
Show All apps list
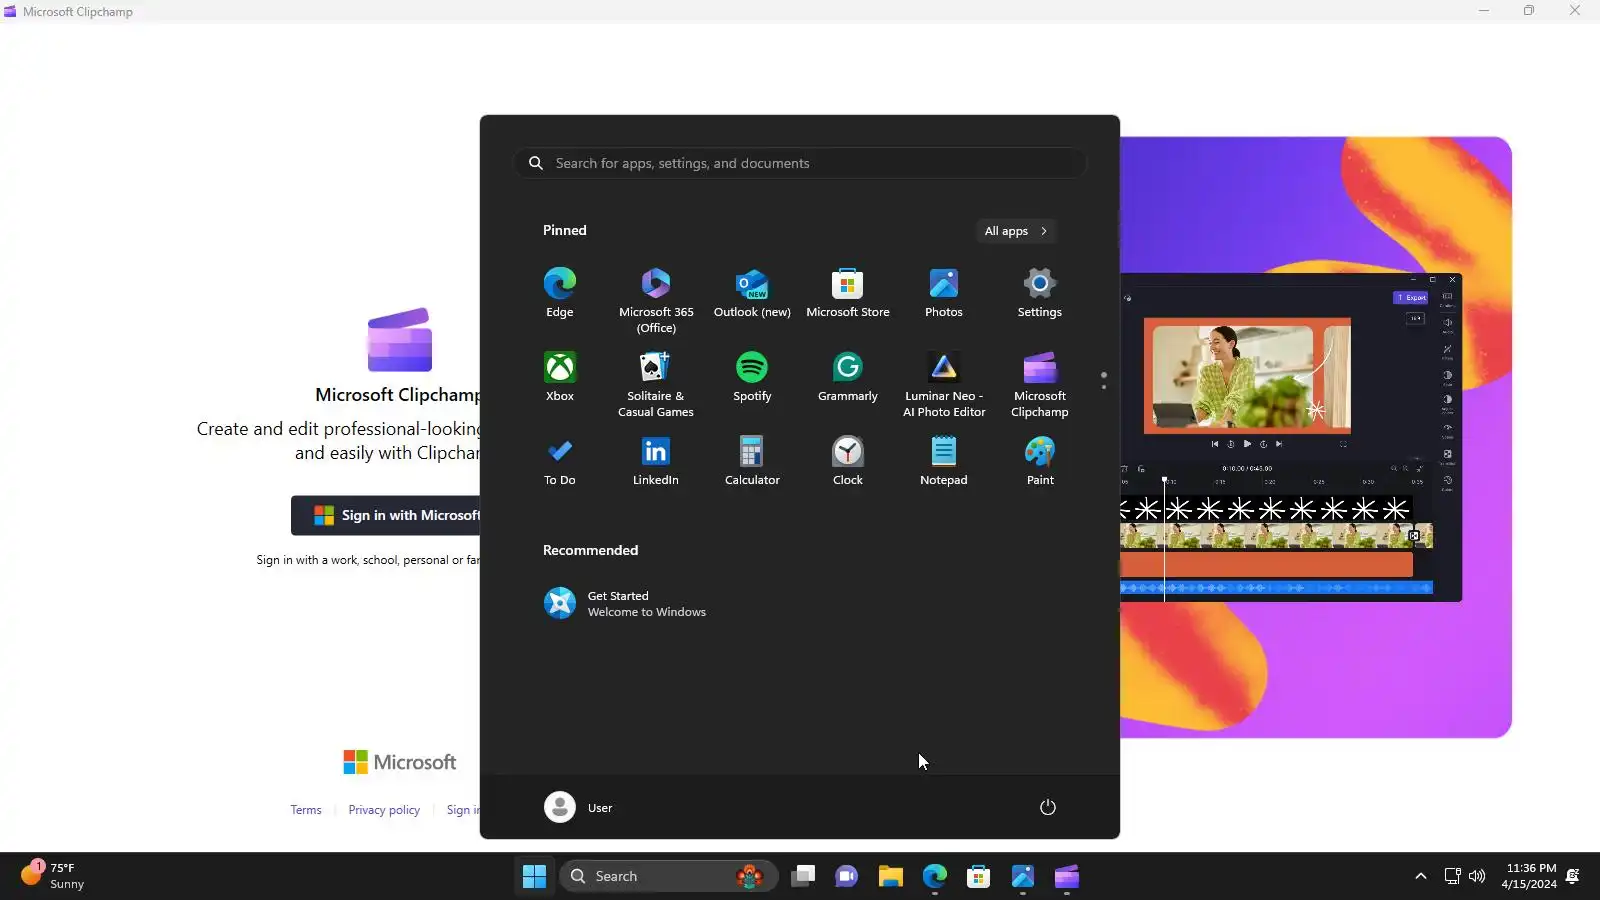point(1016,231)
